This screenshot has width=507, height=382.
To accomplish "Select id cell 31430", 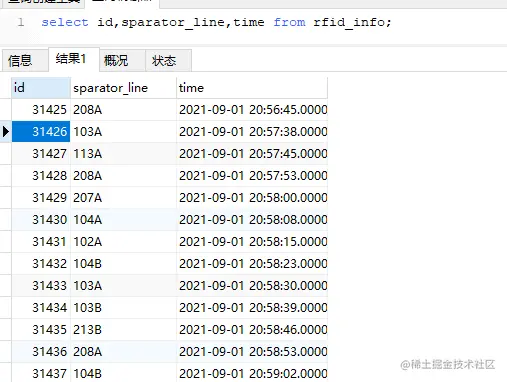I will point(41,220).
